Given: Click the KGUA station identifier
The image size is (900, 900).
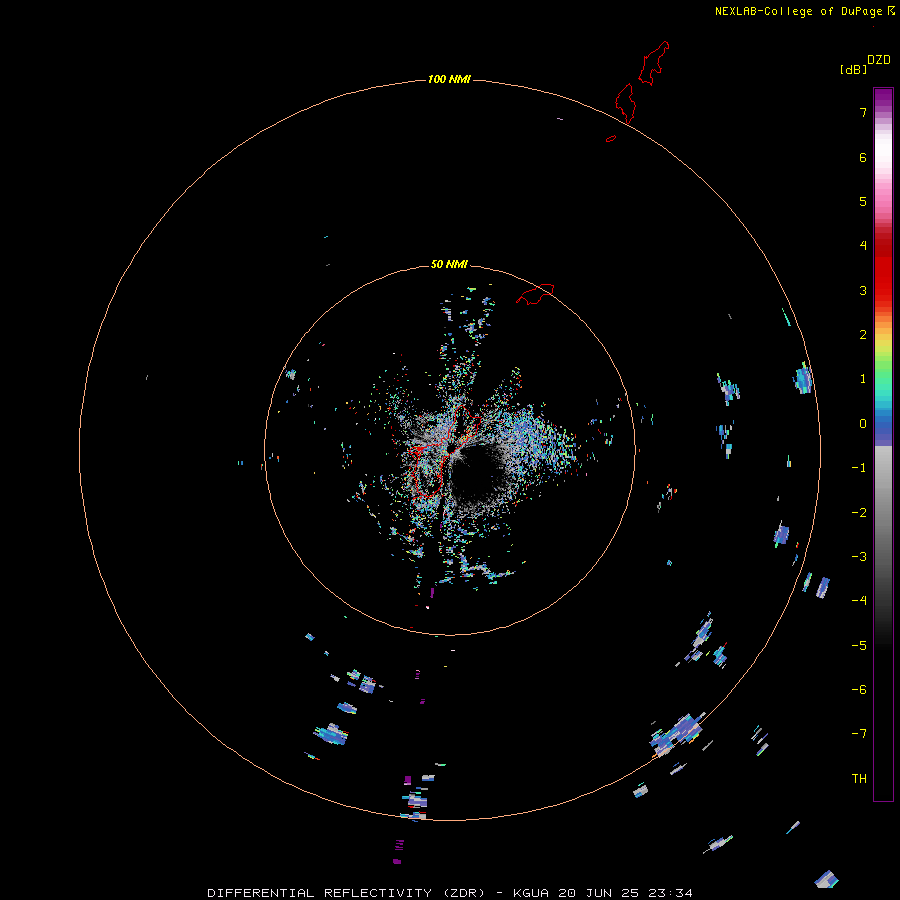Looking at the screenshot, I should (x=530, y=893).
